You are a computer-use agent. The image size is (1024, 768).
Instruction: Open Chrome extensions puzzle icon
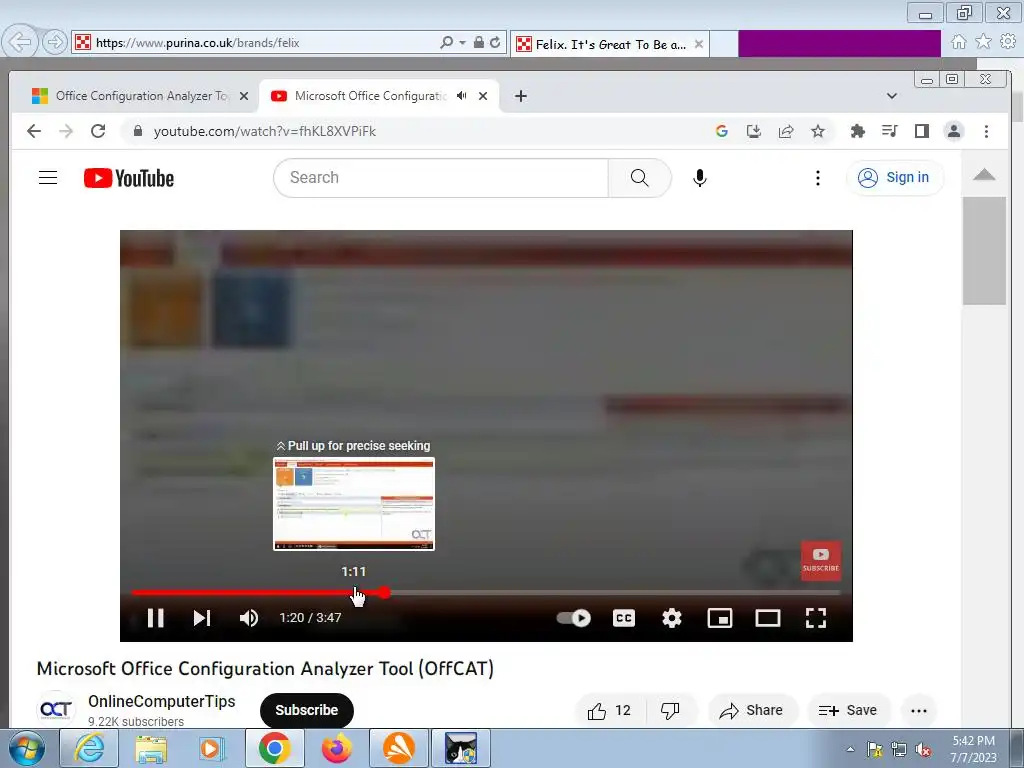(857, 131)
